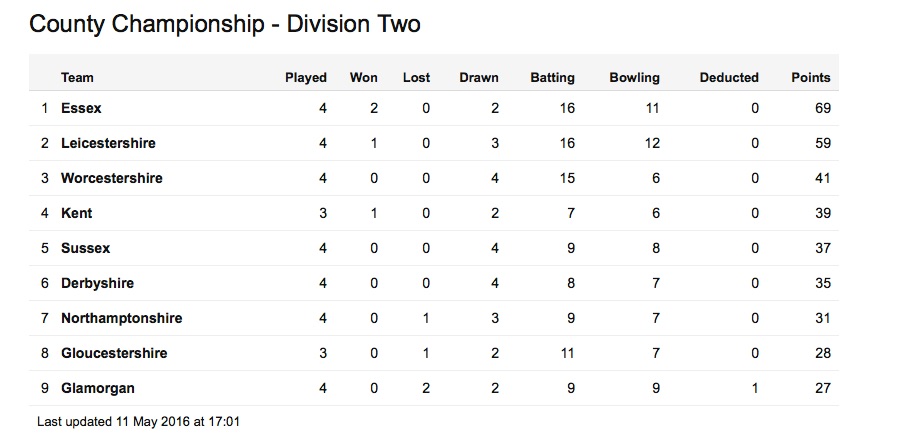Image resolution: width=899 pixels, height=444 pixels.
Task: Select the Drawn column header
Action: point(479,77)
